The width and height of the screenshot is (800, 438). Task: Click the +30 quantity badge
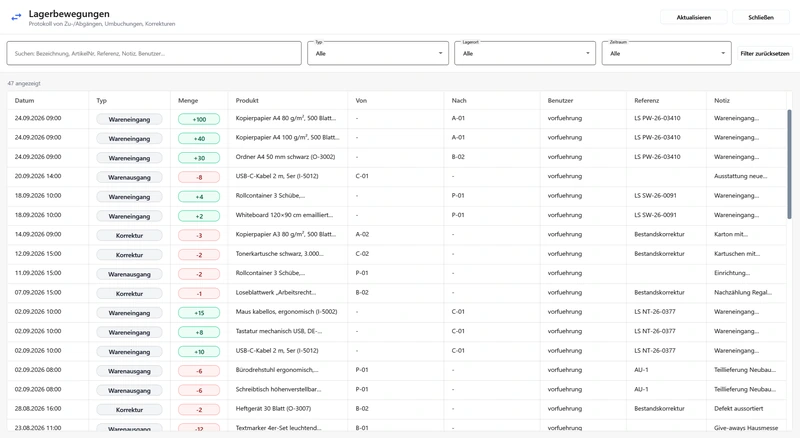coord(199,158)
